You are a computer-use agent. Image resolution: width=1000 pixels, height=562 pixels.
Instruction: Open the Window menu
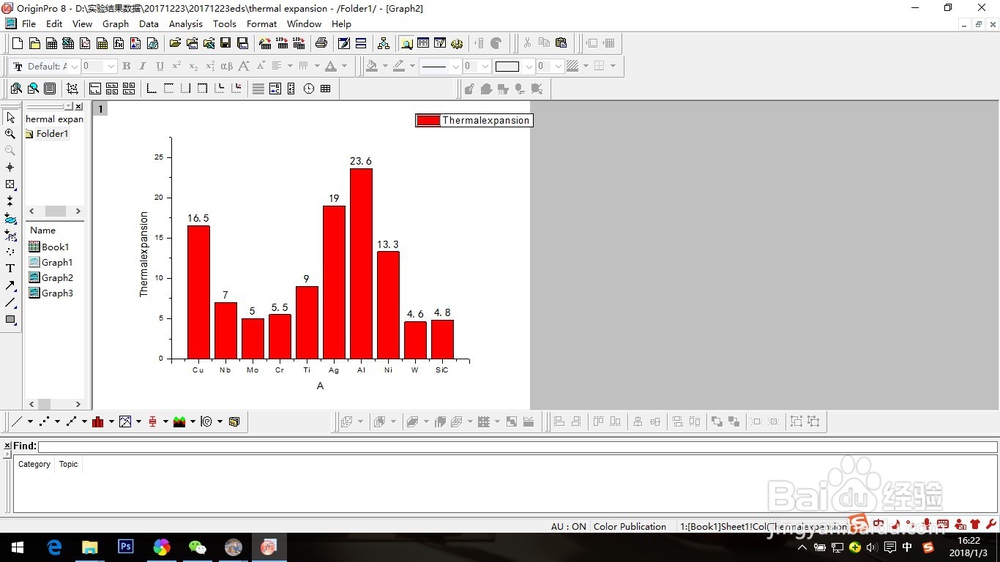coord(304,24)
